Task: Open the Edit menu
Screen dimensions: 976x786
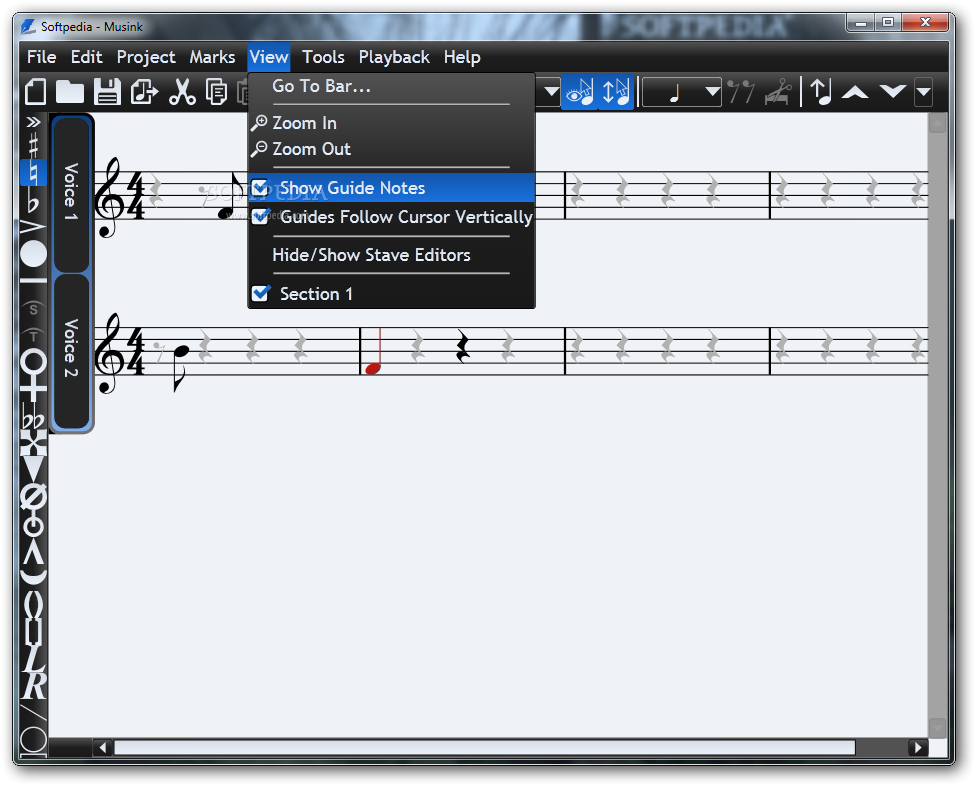Action: pos(86,57)
